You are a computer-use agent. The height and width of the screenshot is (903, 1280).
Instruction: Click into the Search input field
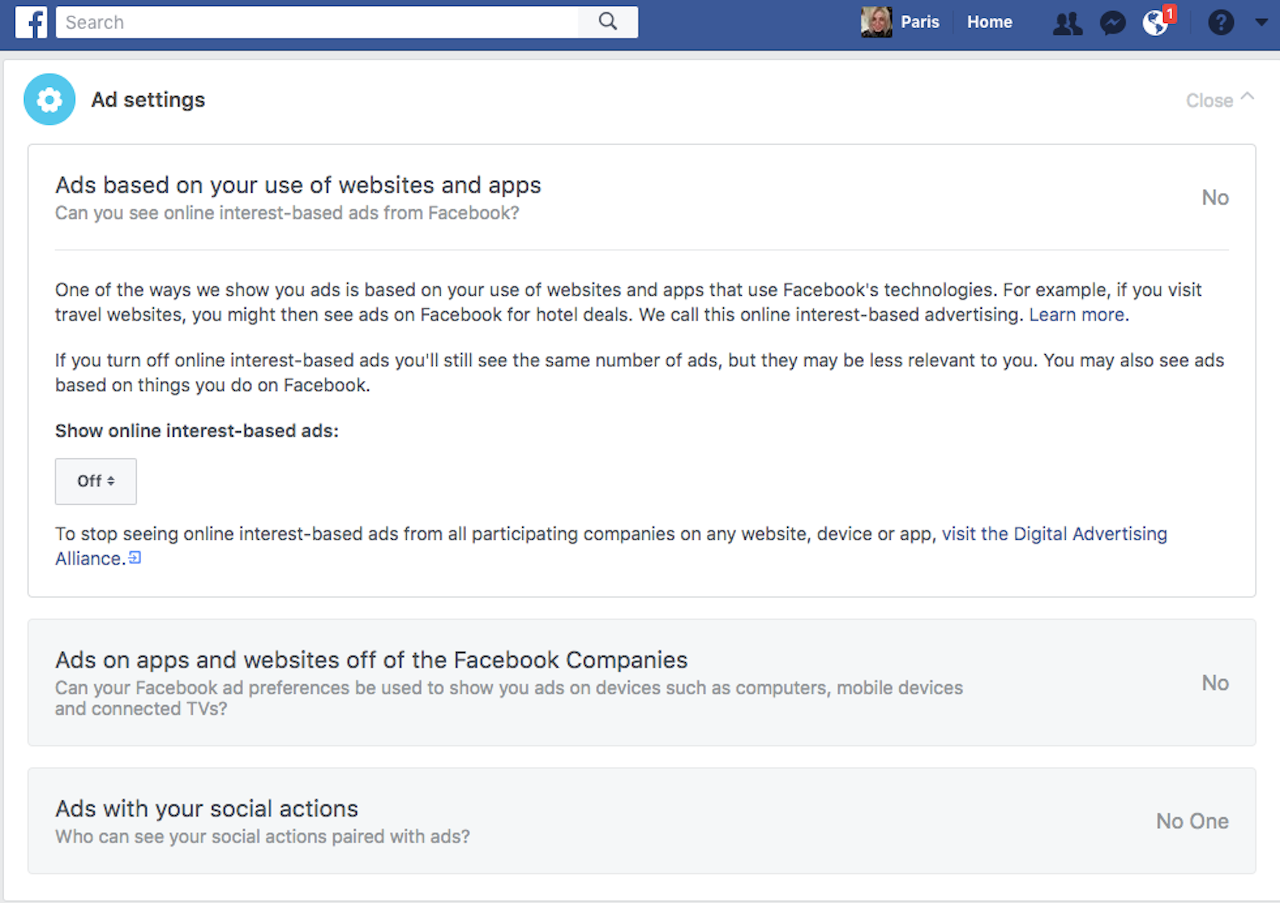coord(318,22)
